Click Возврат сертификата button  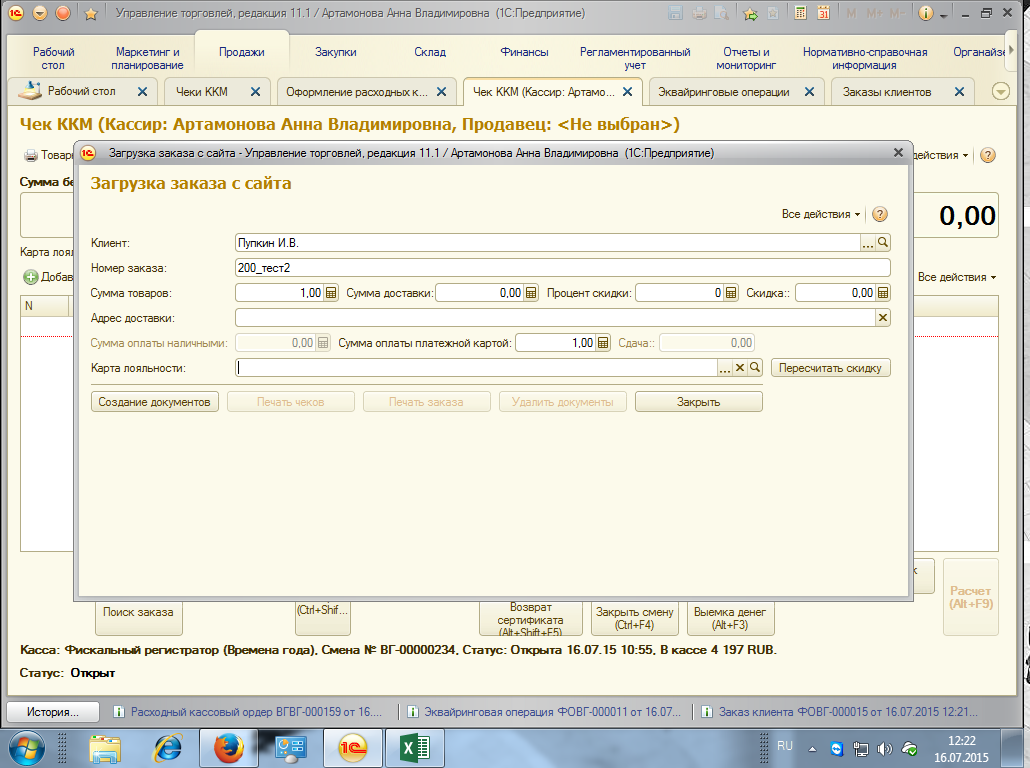(530, 618)
